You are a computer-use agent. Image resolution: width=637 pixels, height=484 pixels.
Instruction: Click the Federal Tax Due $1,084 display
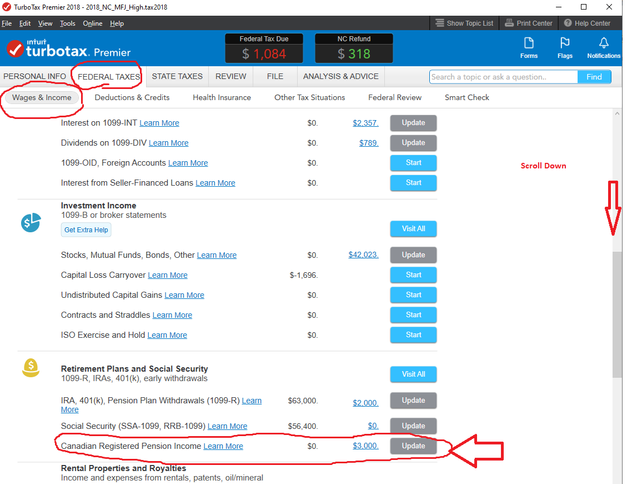pyautogui.click(x=264, y=48)
